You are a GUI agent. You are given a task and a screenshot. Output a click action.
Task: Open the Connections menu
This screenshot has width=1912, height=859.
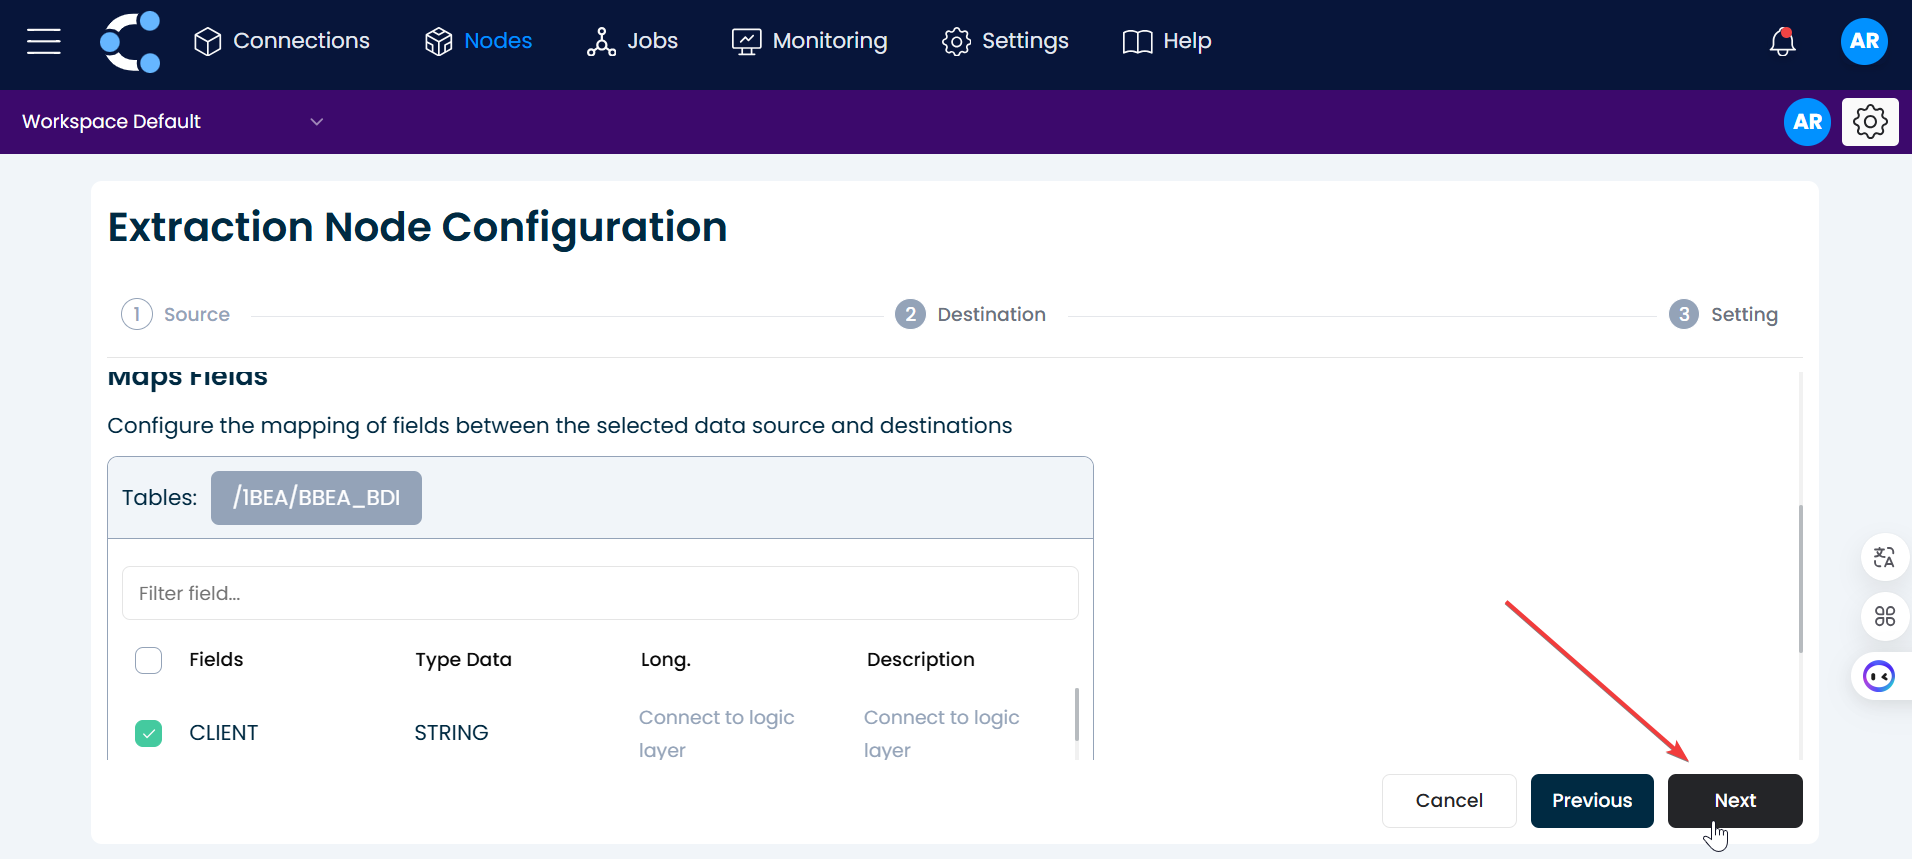point(282,41)
